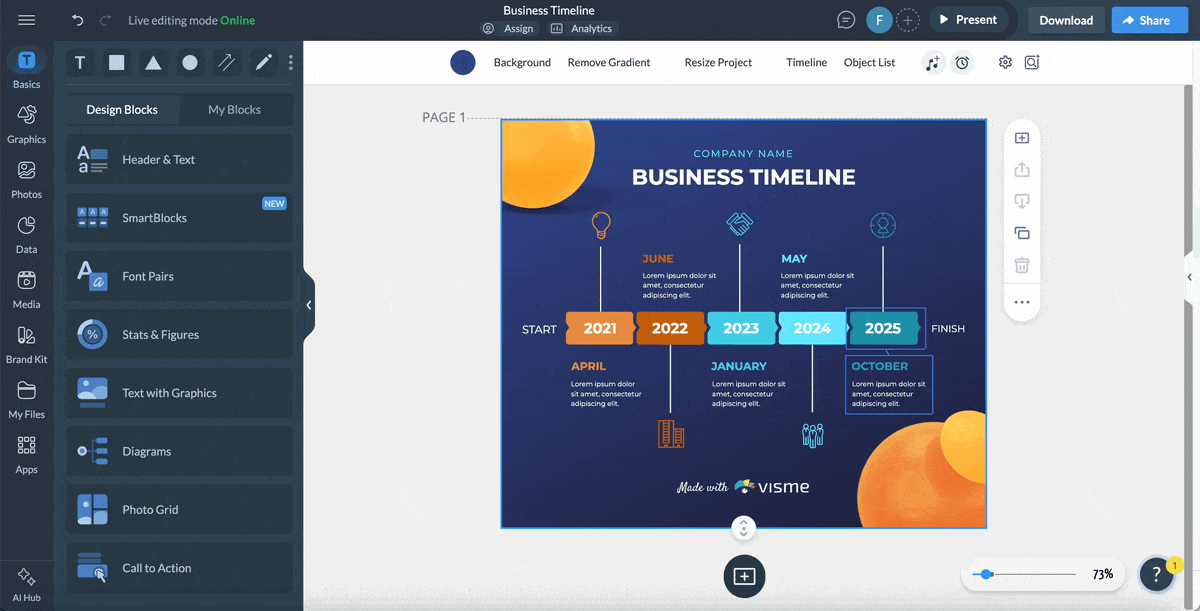This screenshot has width=1200, height=611.
Task: Open SmartBlocks category
Action: click(179, 217)
